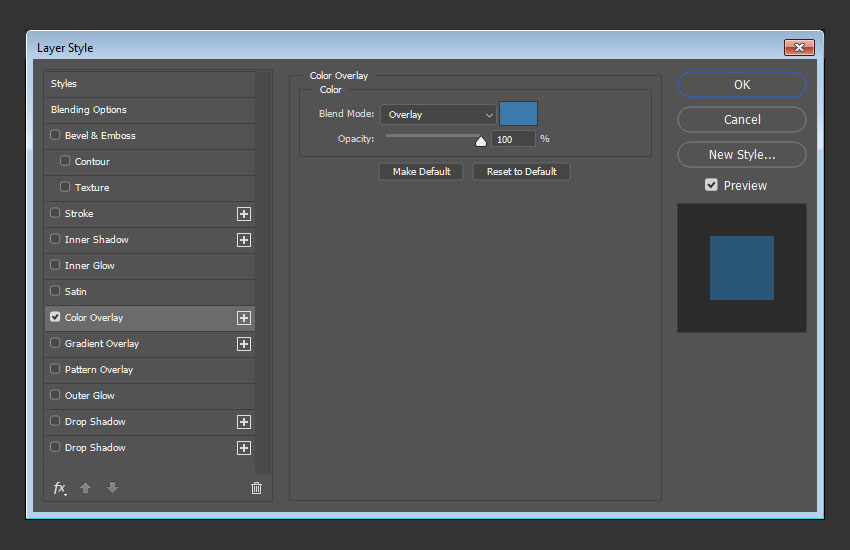Enable the Contour checkbox
The image size is (850, 550).
tap(65, 160)
